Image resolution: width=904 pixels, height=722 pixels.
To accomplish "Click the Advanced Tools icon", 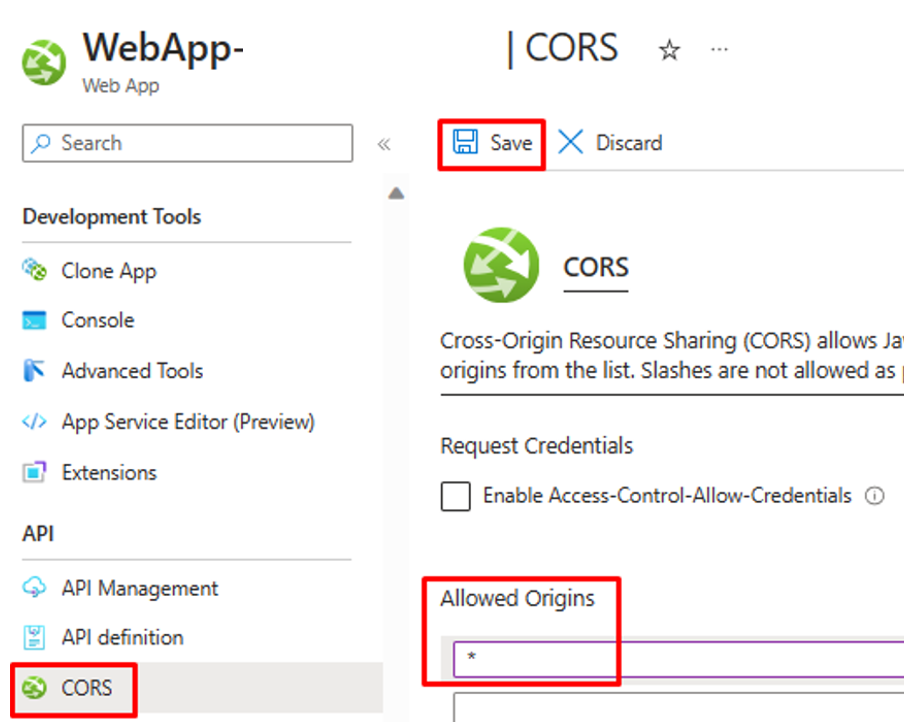I will coord(34,370).
